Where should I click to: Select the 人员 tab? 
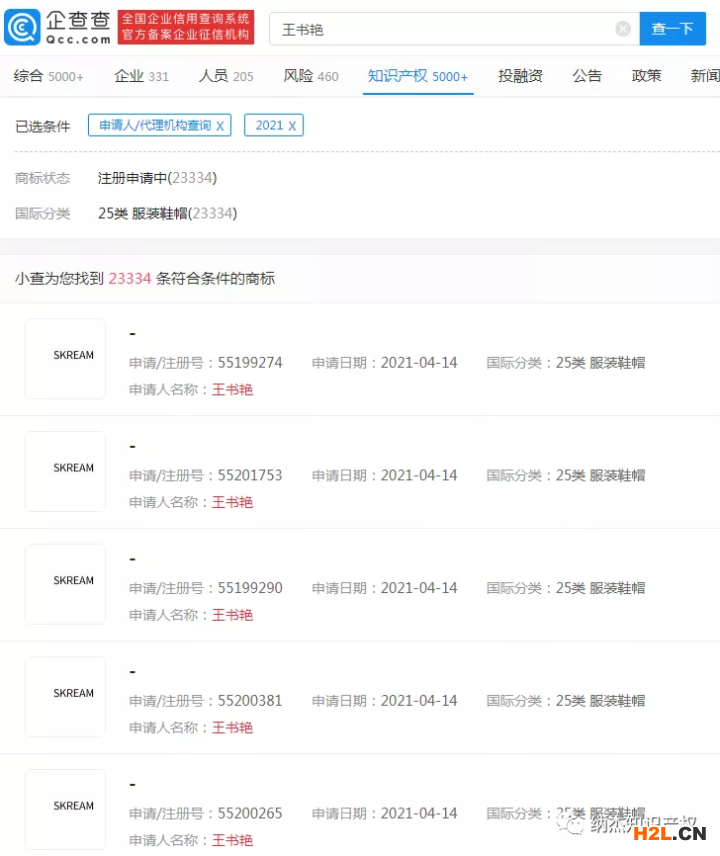point(226,76)
